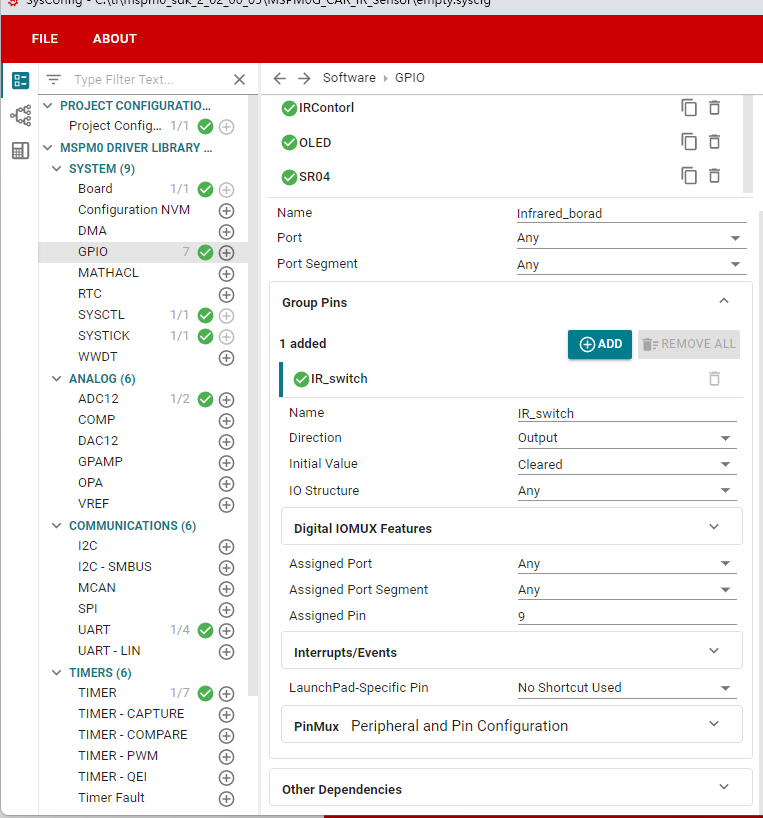Screen dimensions: 763x818
Task: Duplicate the OLED GPIO instance
Action: click(689, 141)
